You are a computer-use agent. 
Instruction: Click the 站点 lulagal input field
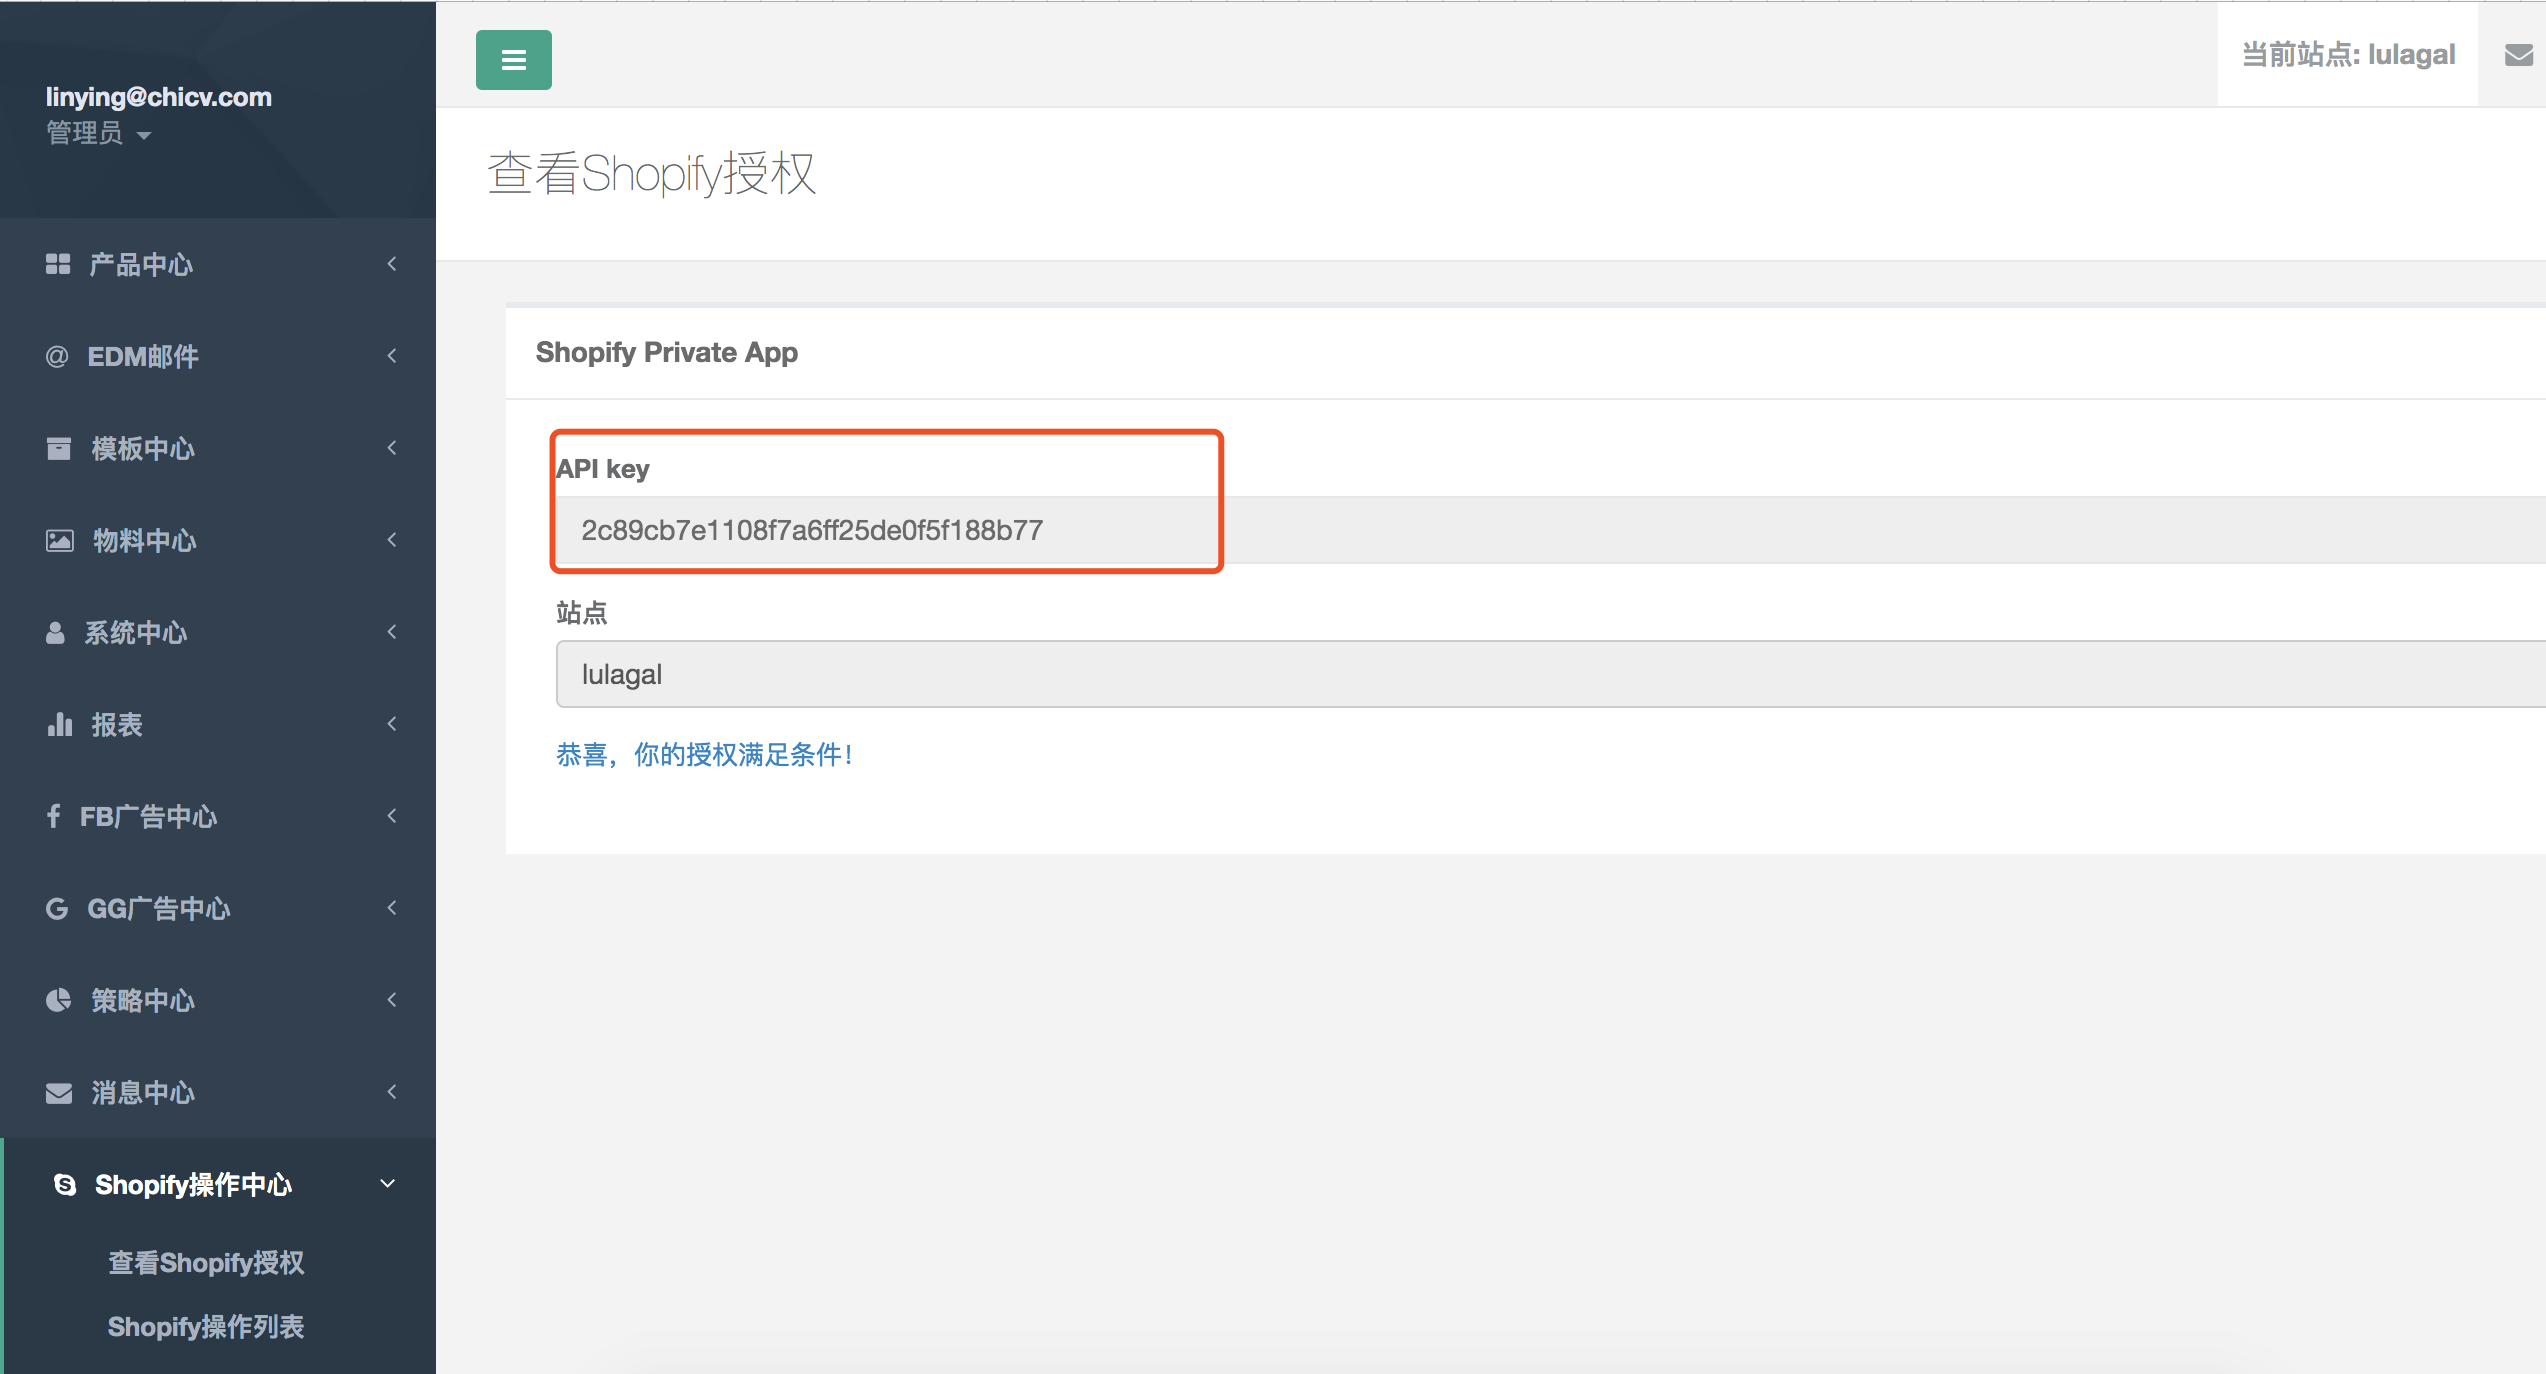tap(1551, 674)
